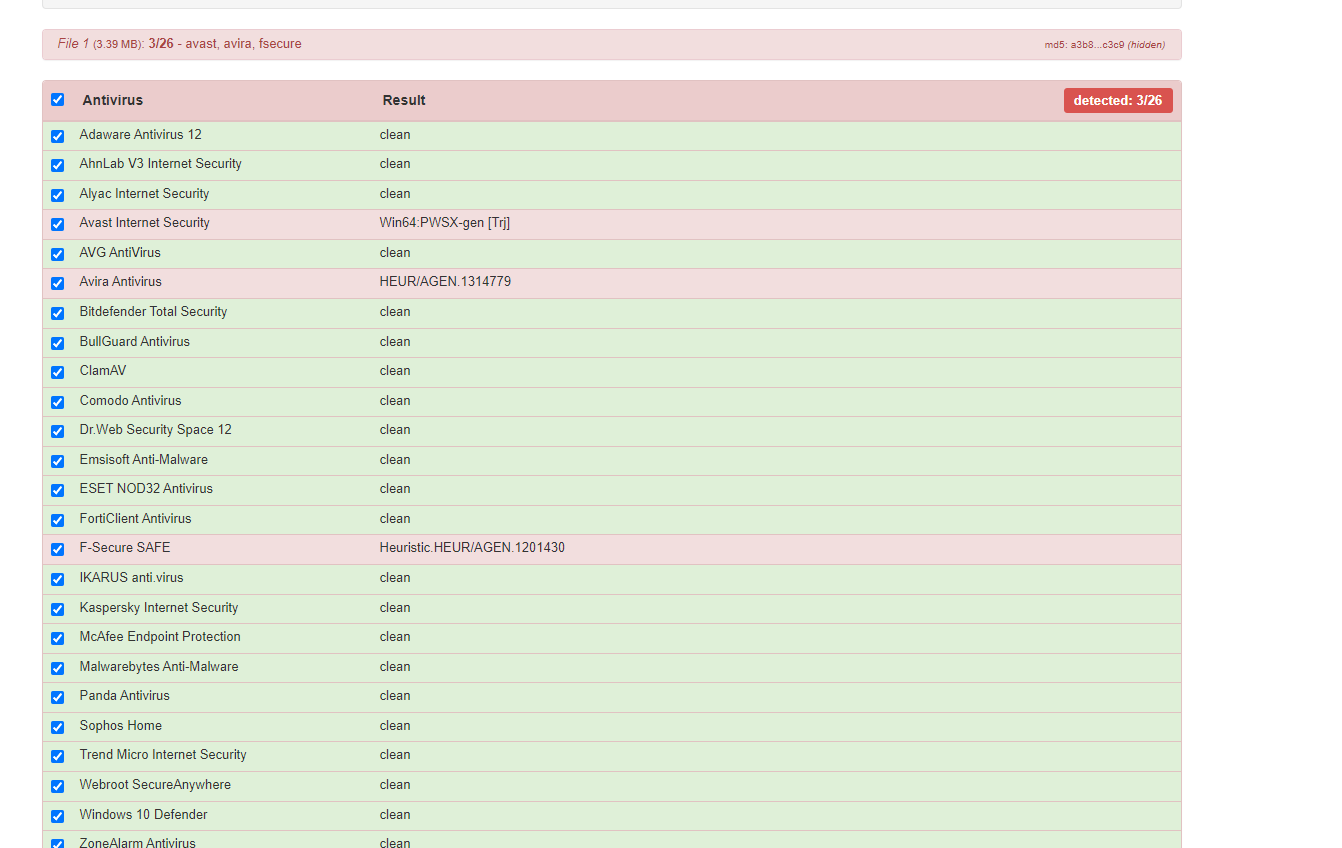The width and height of the screenshot is (1342, 848).
Task: Click the 'Kaspersky Internet Security' name
Action: coord(159,608)
